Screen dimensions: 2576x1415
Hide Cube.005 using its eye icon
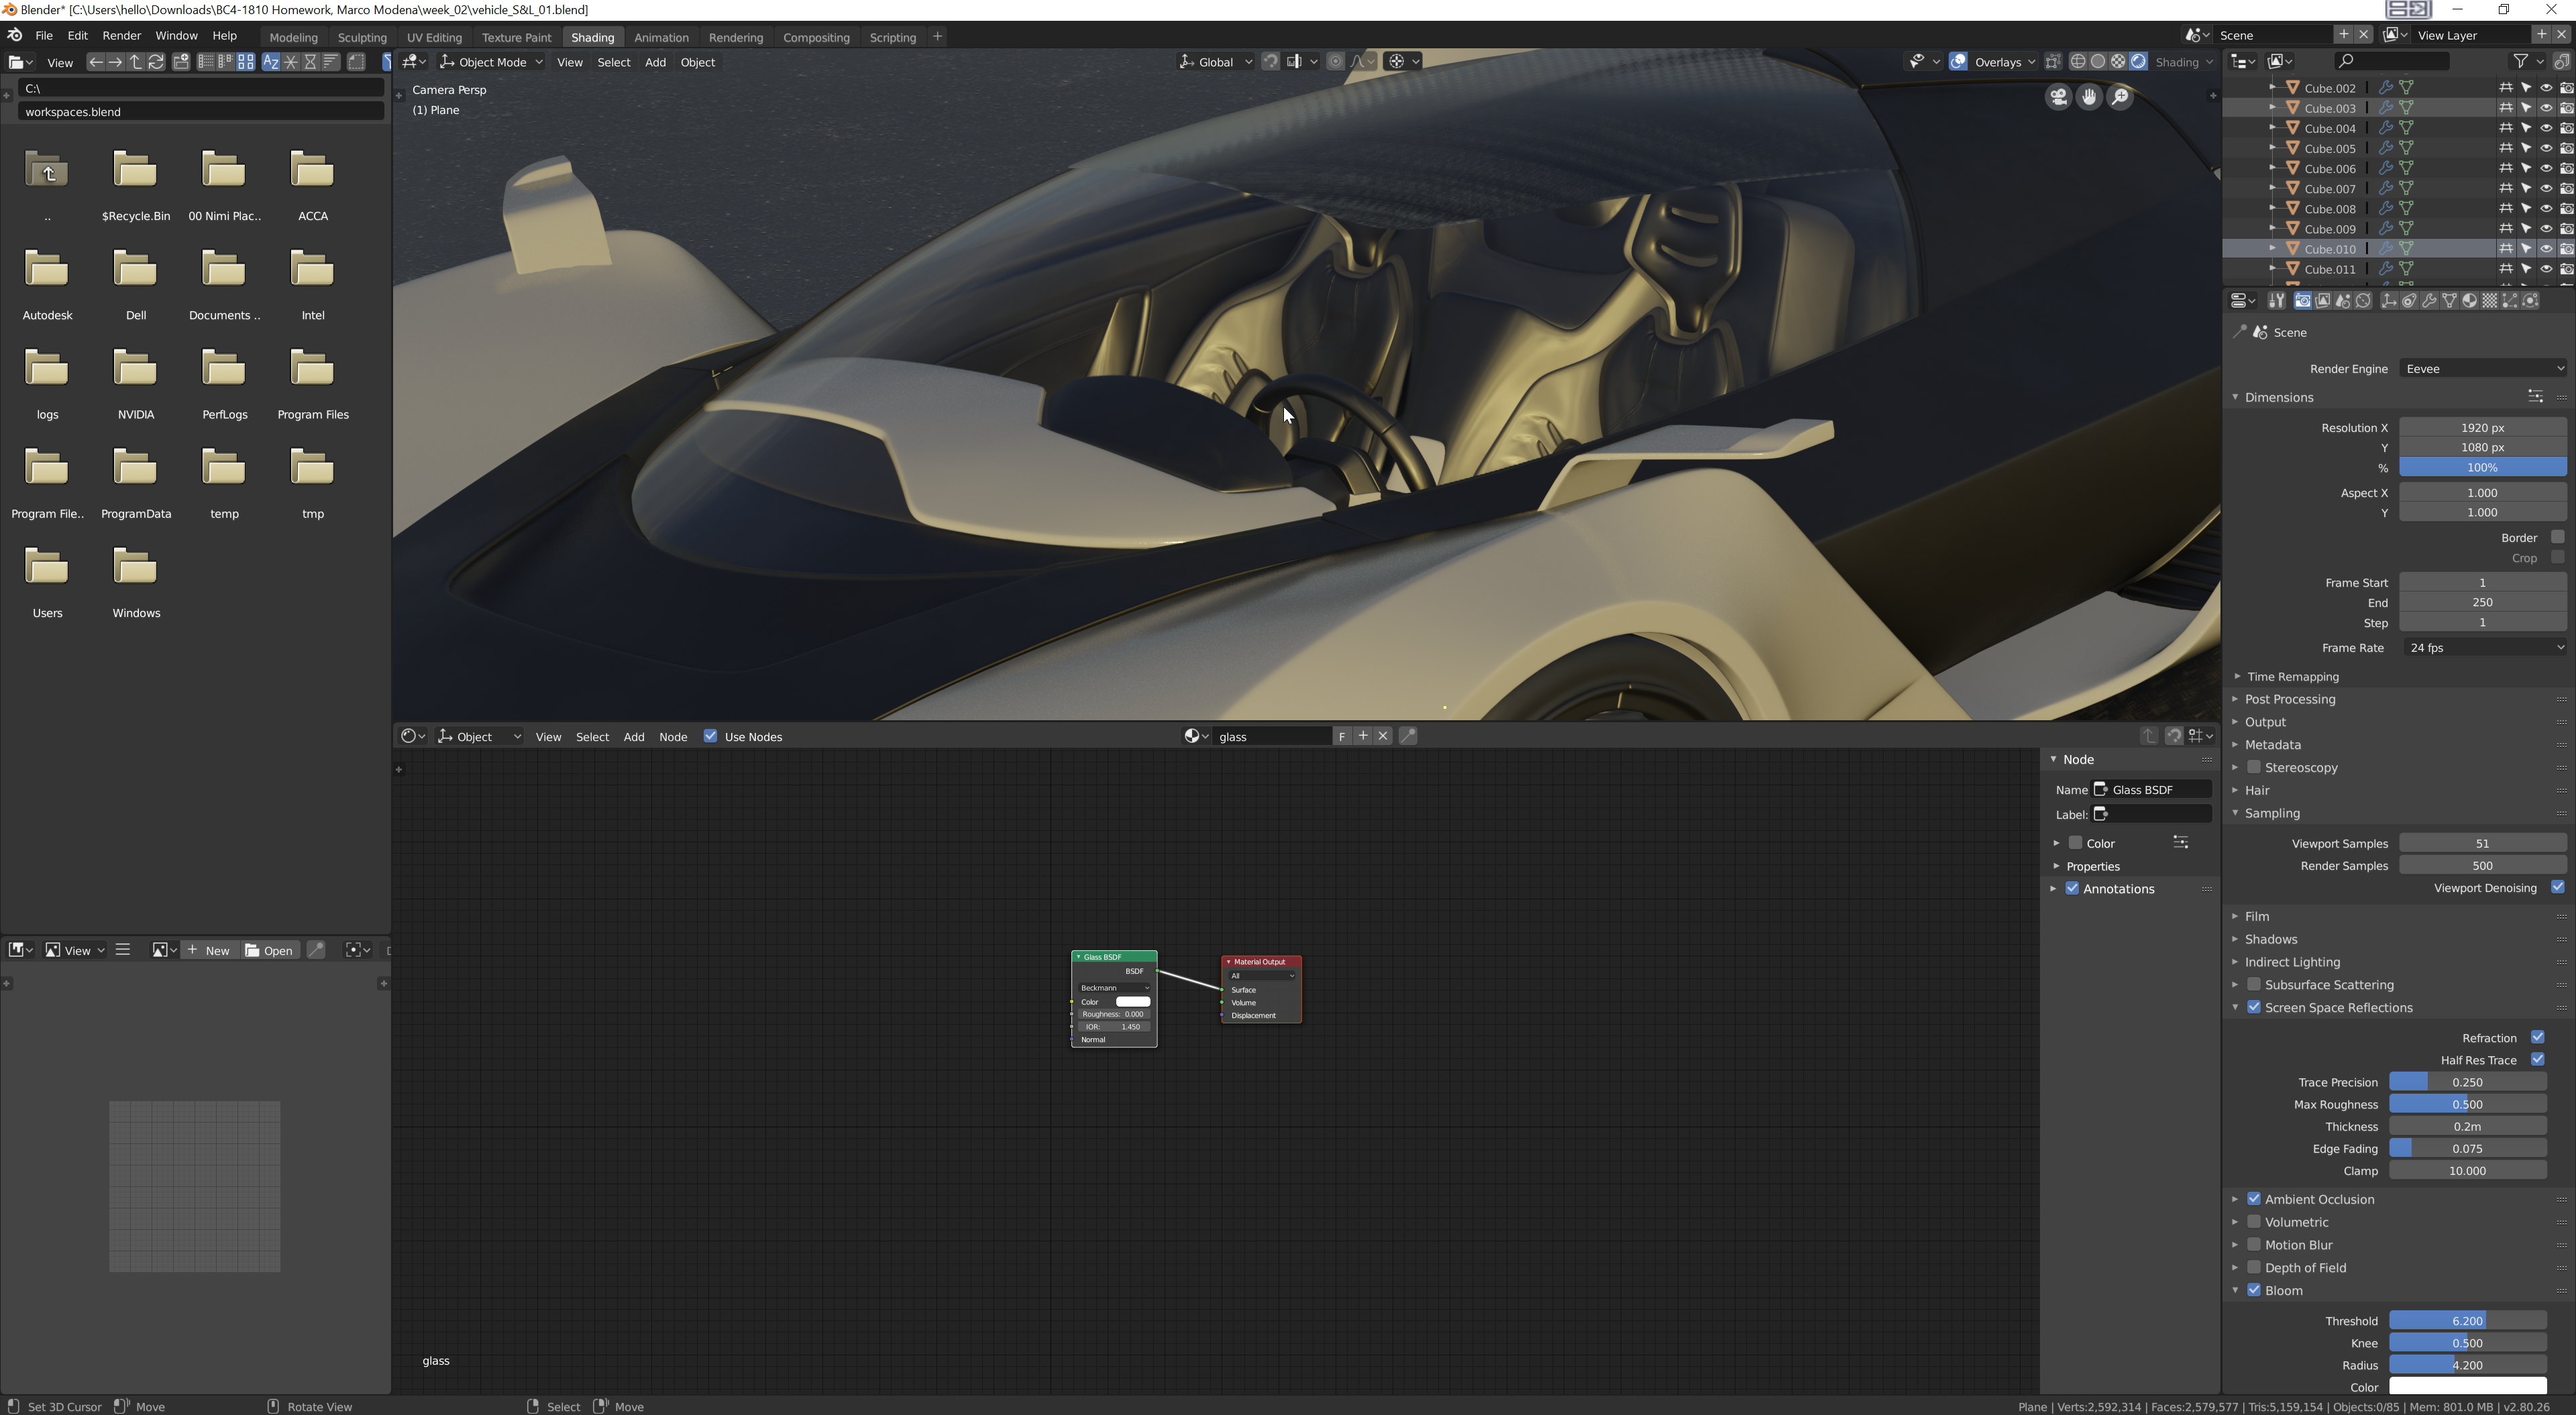pyautogui.click(x=2546, y=148)
